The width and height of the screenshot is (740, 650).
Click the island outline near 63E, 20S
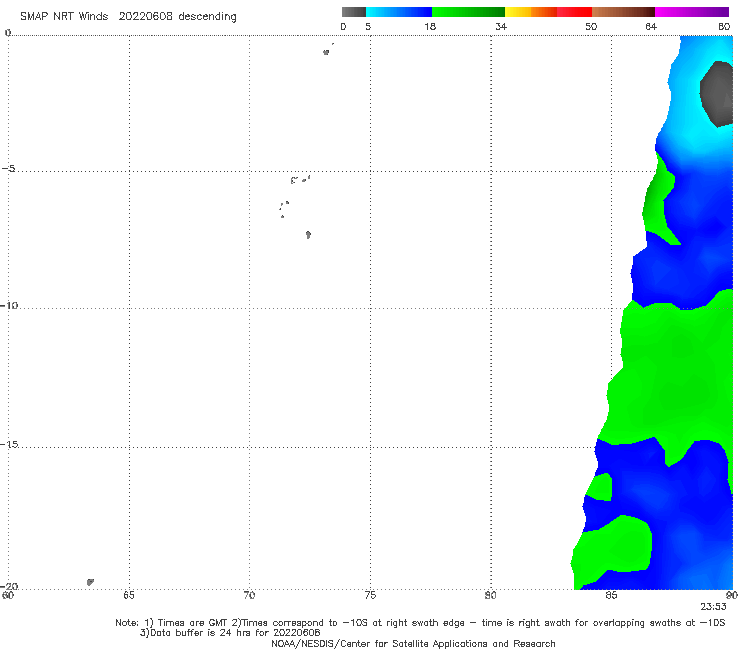[x=90, y=582]
